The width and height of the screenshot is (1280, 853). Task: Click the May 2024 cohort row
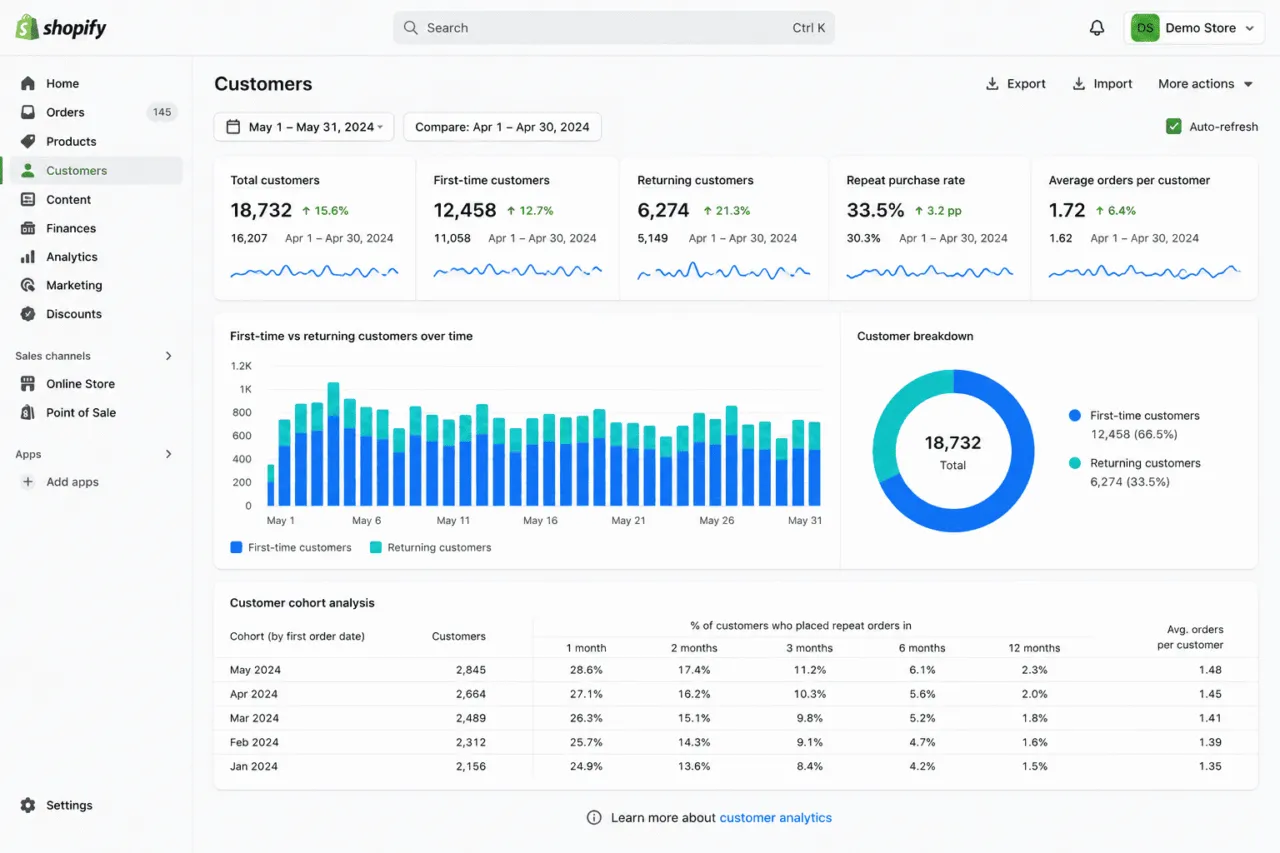click(735, 670)
